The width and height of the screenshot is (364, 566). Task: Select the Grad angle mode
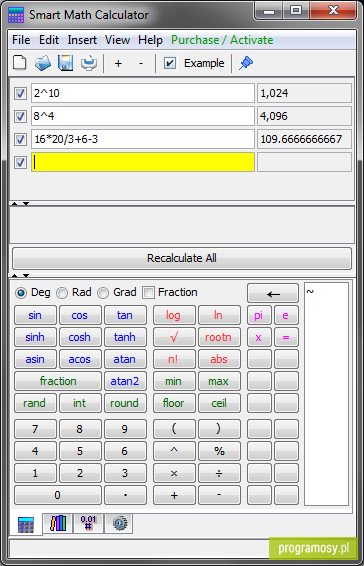pos(103,293)
